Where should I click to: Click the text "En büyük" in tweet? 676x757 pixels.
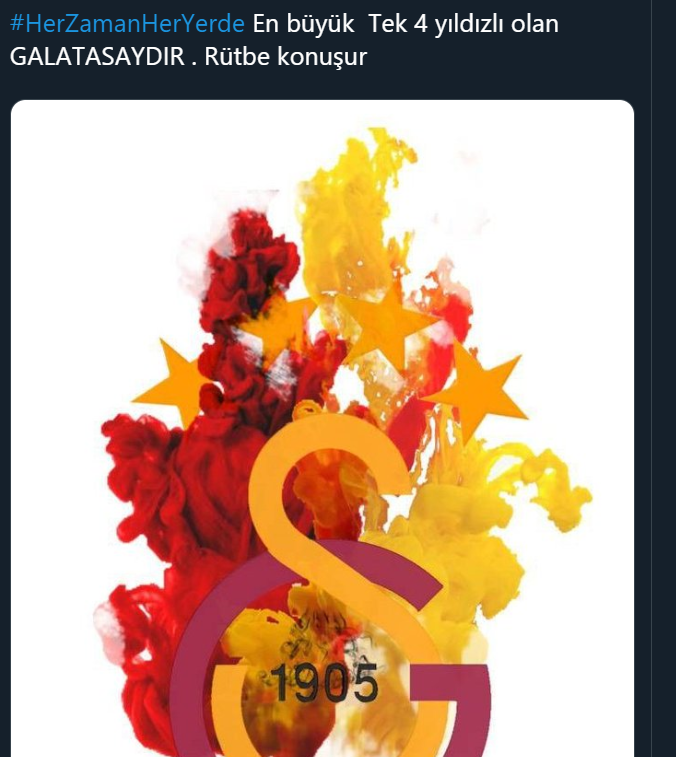pos(303,24)
